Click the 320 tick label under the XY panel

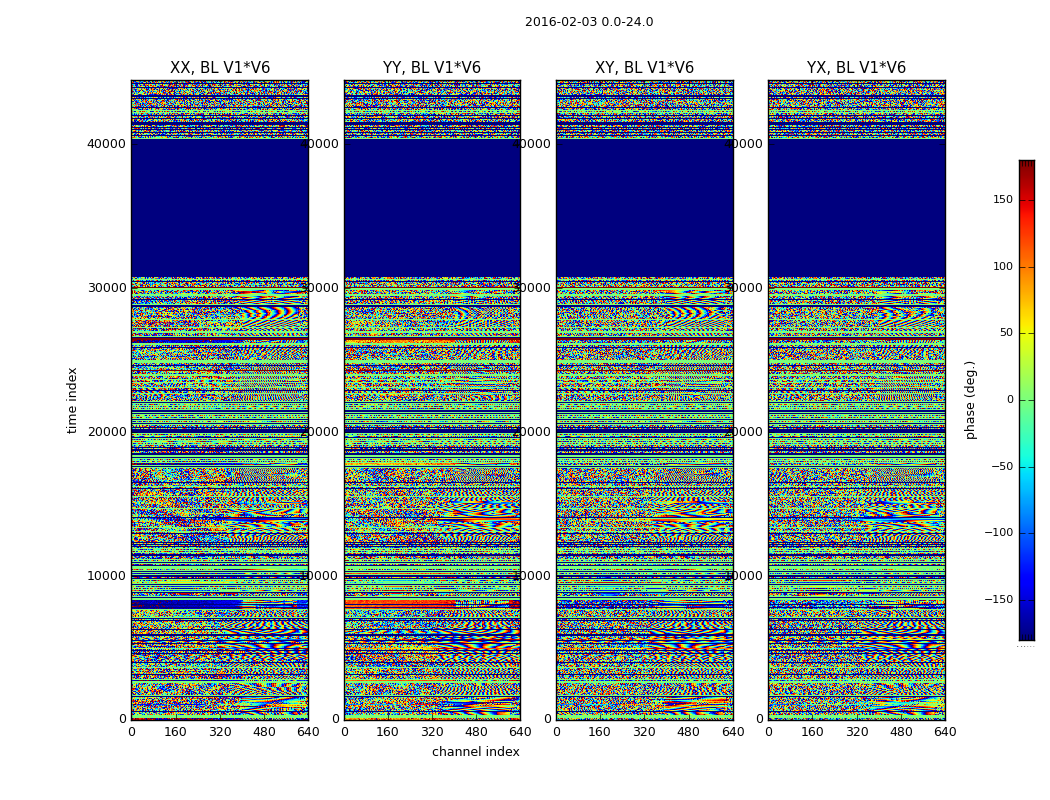(x=644, y=732)
